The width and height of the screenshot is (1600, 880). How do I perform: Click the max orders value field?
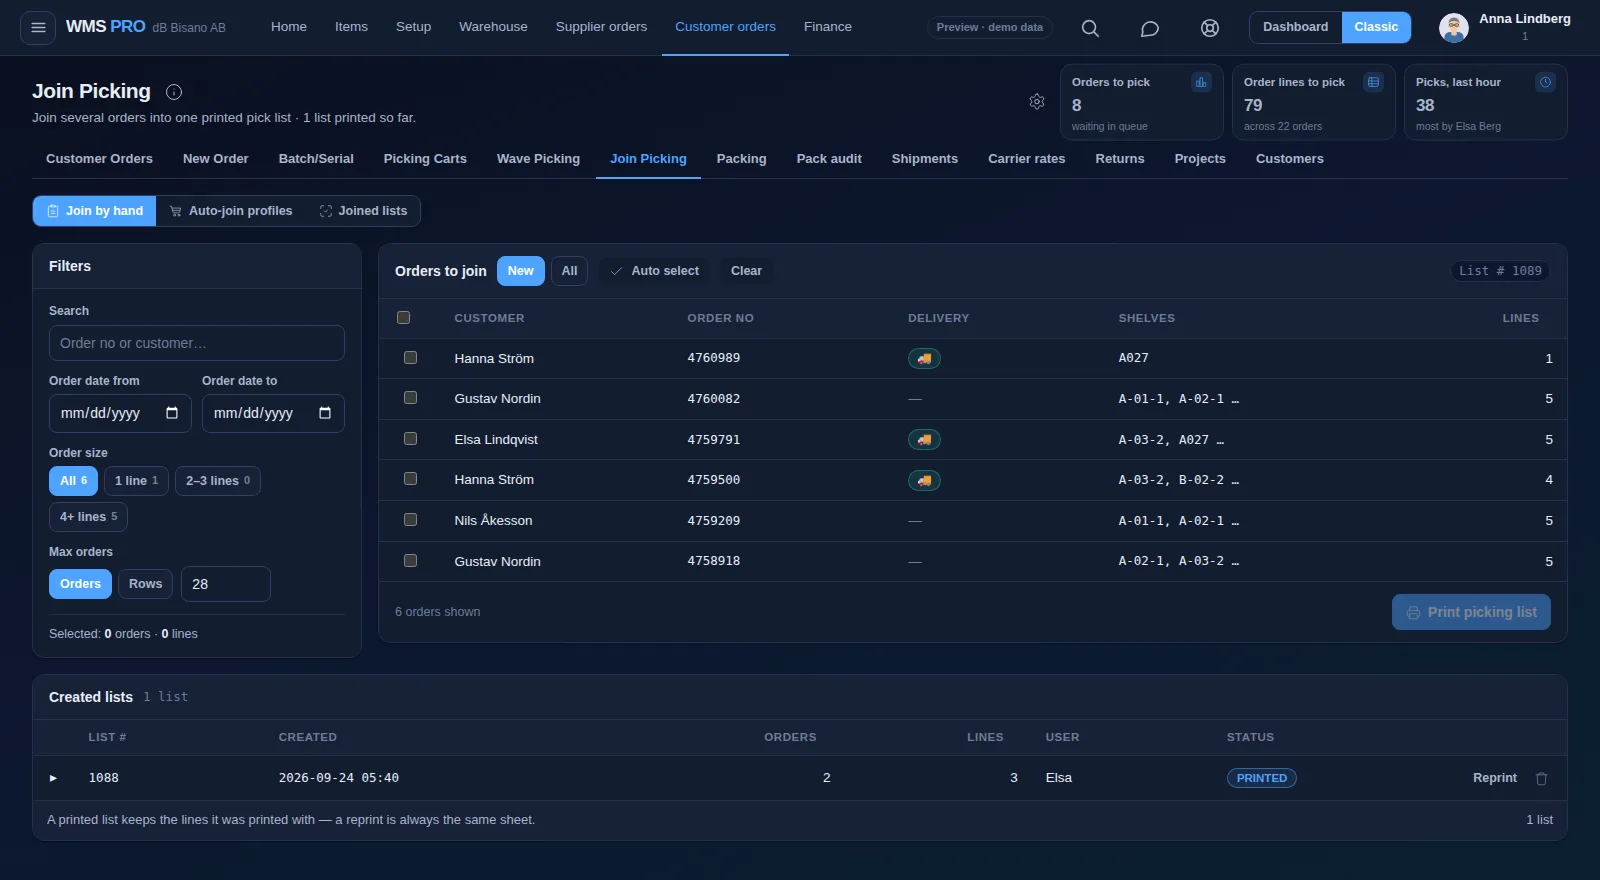[226, 584]
